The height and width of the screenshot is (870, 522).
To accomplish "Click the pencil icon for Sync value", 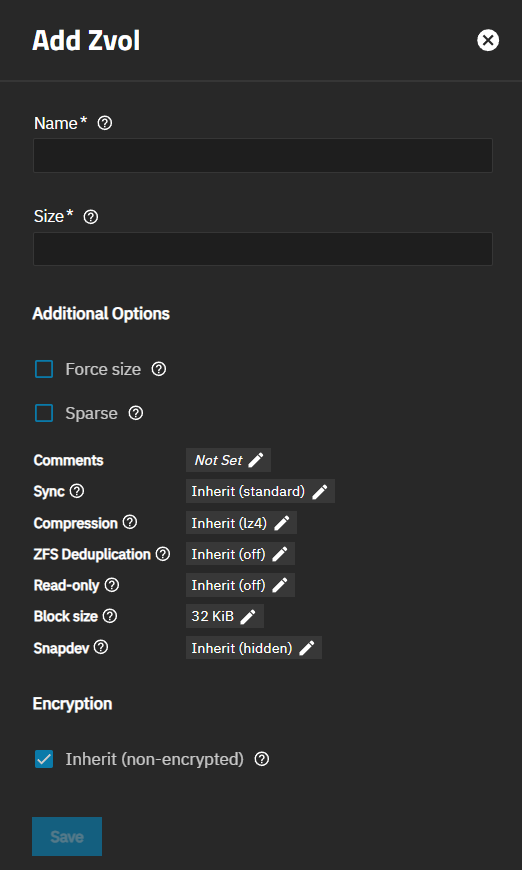I will point(320,492).
